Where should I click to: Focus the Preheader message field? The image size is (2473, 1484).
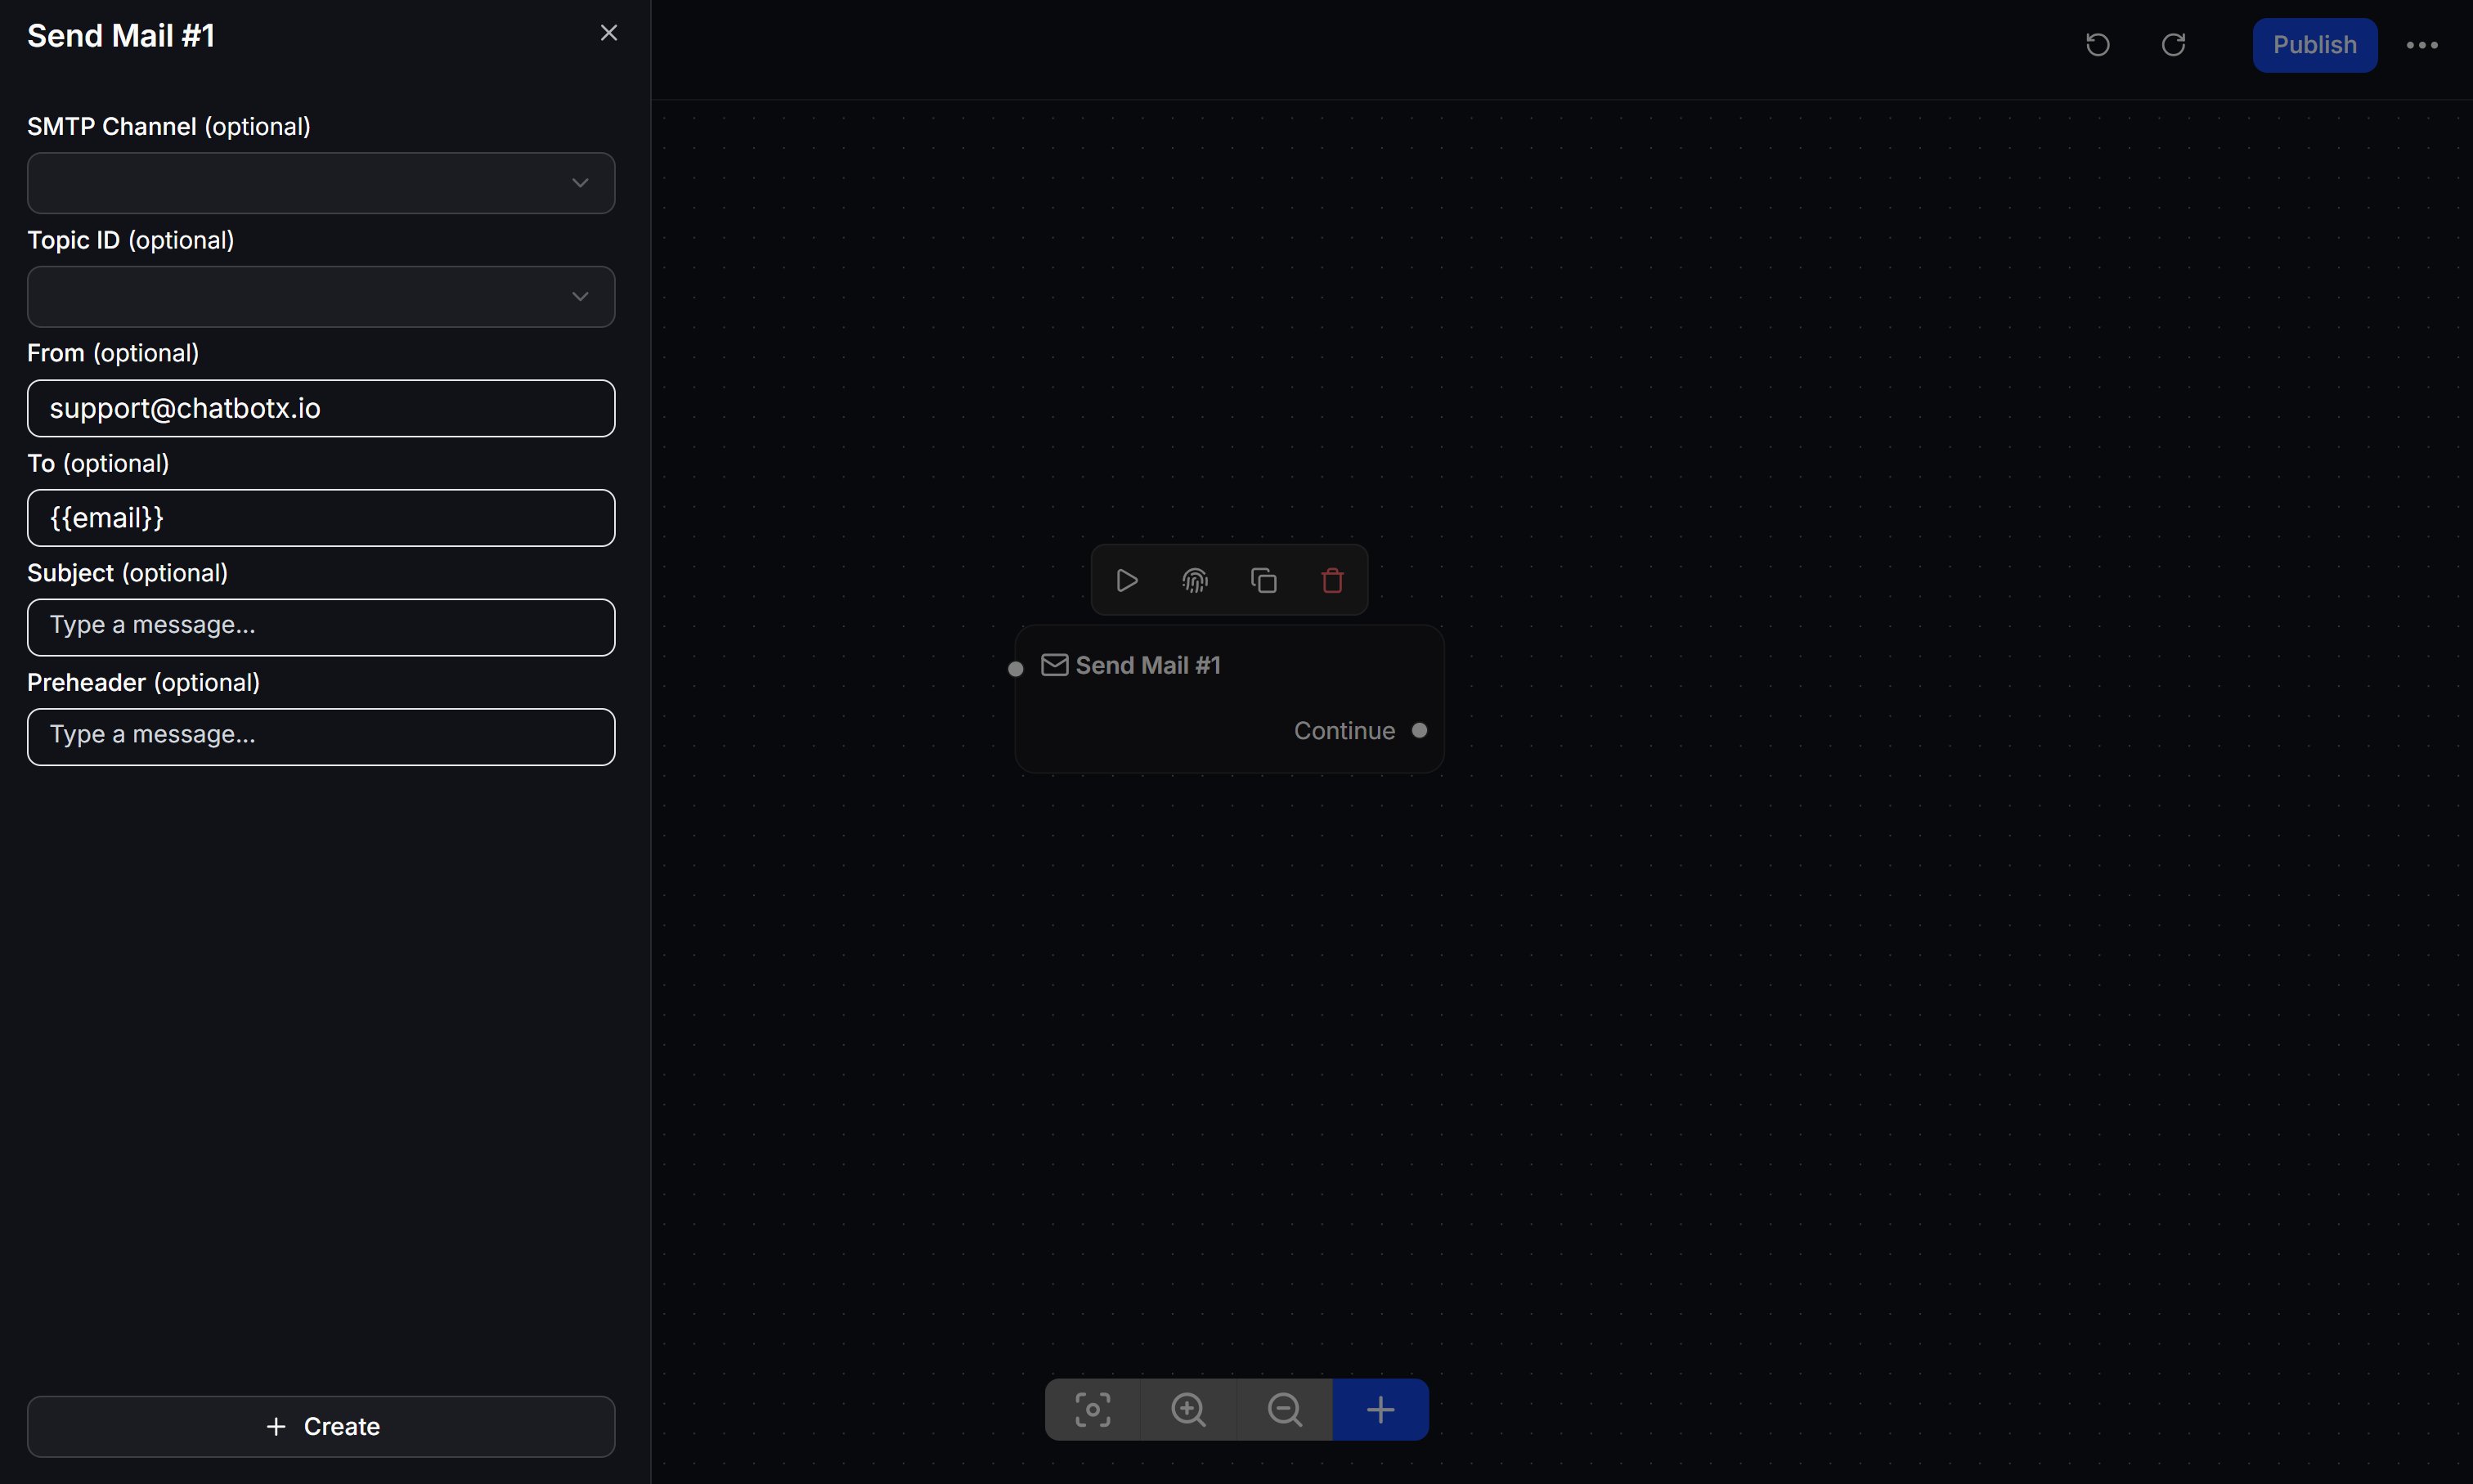tap(321, 737)
